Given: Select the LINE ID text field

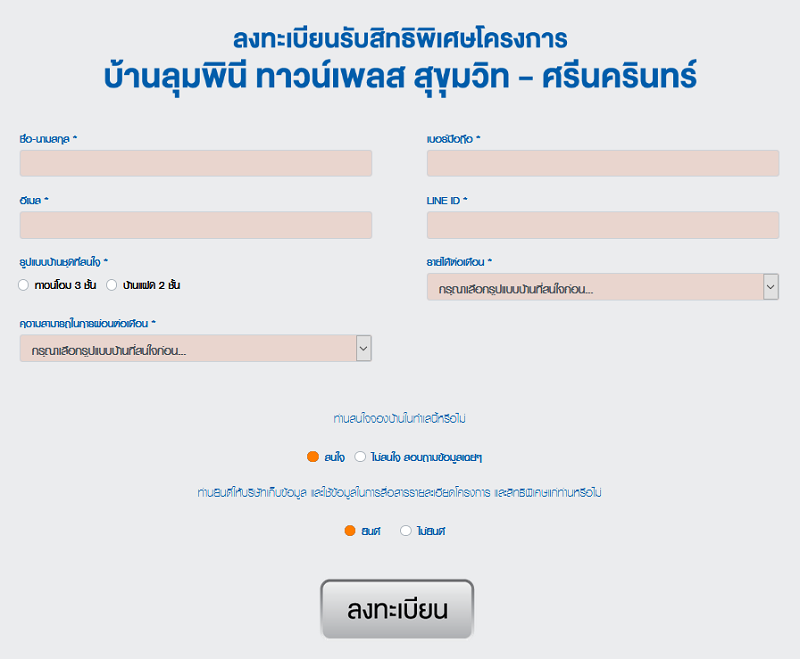Looking at the screenshot, I should (x=603, y=225).
